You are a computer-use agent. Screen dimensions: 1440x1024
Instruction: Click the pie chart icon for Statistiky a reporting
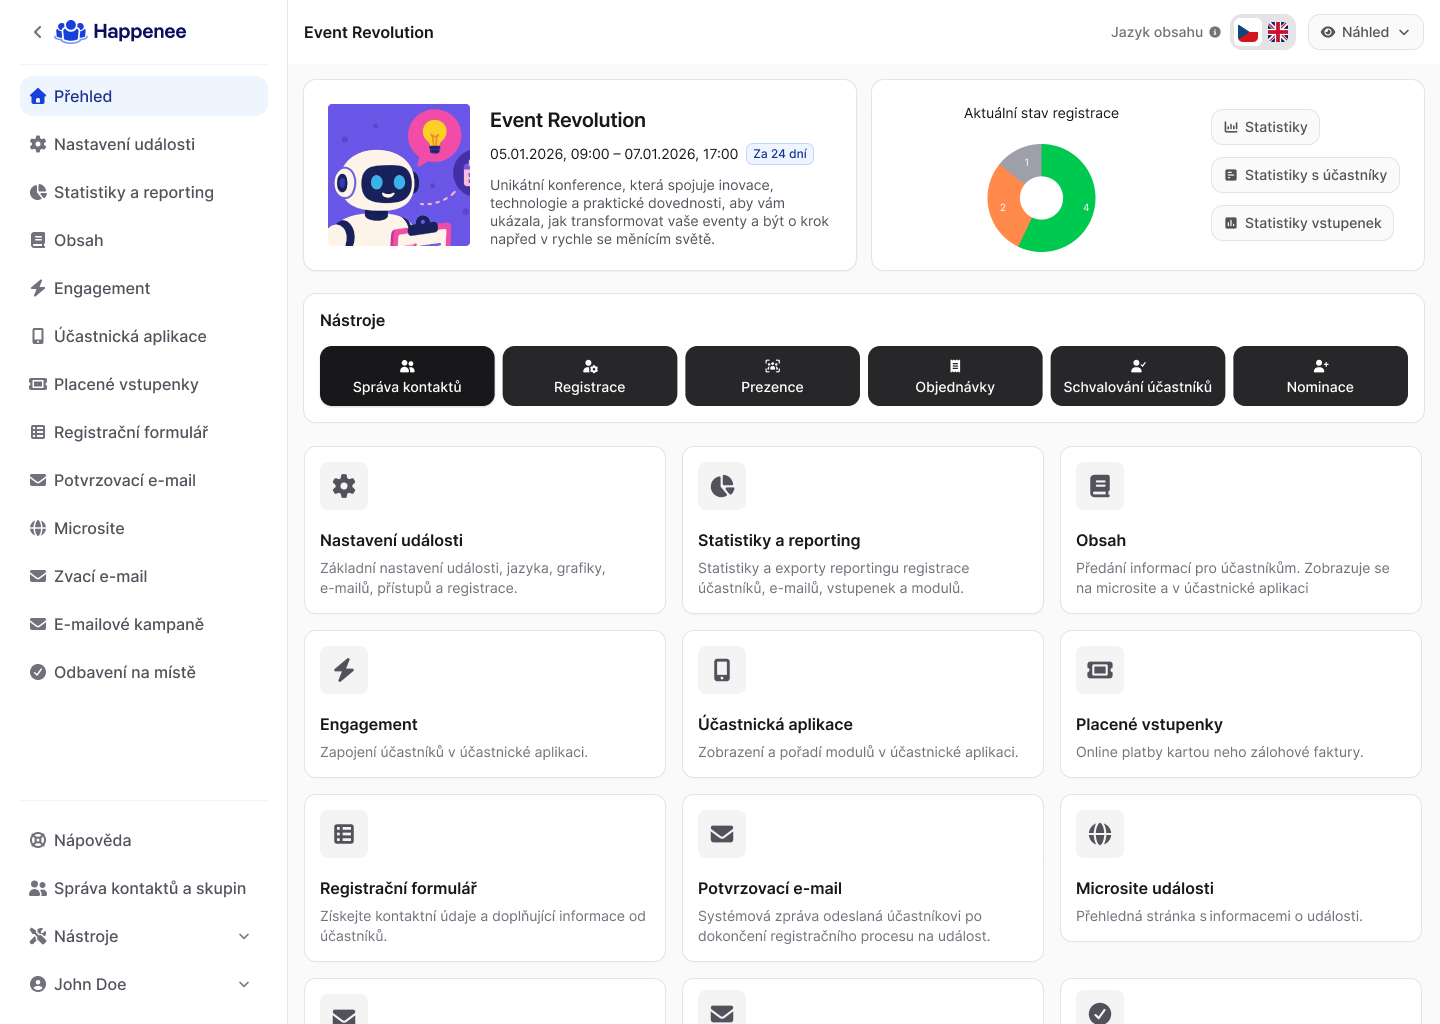[722, 486]
